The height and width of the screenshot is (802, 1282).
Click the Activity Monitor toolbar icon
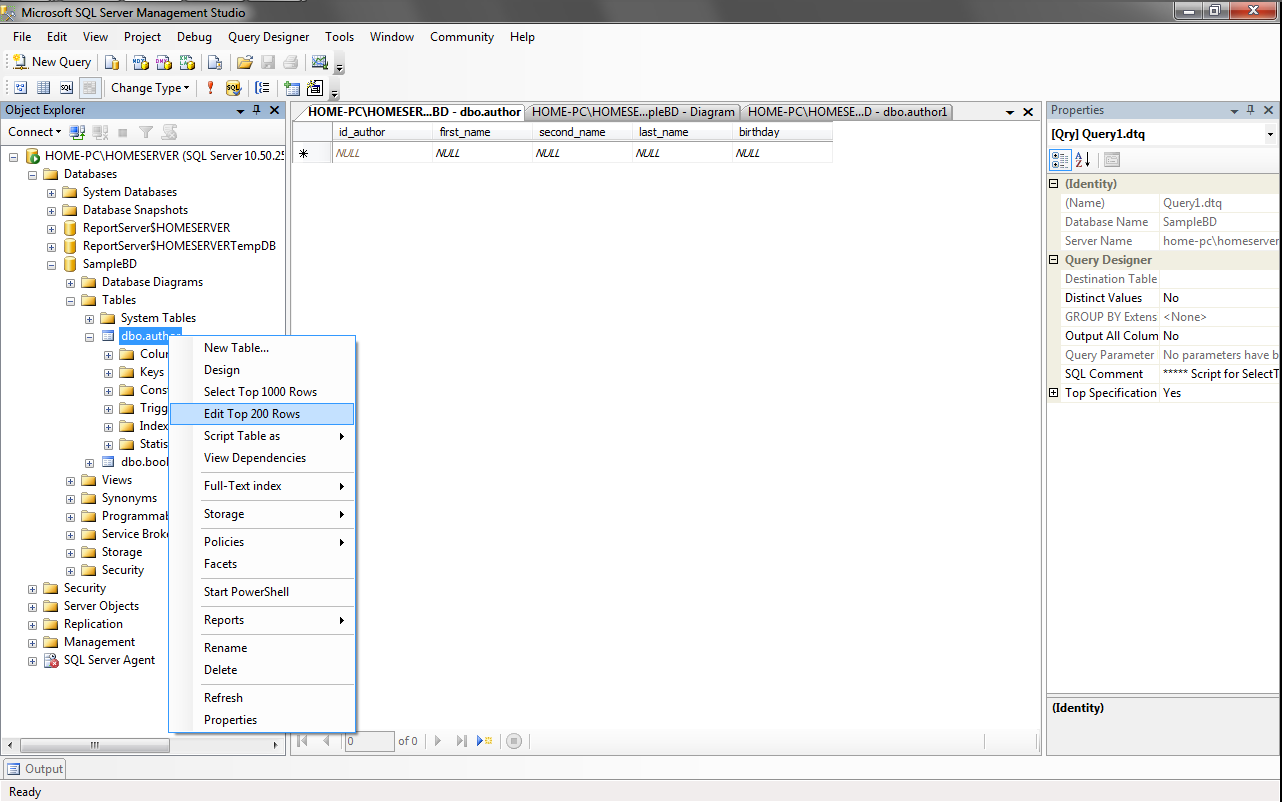click(320, 62)
